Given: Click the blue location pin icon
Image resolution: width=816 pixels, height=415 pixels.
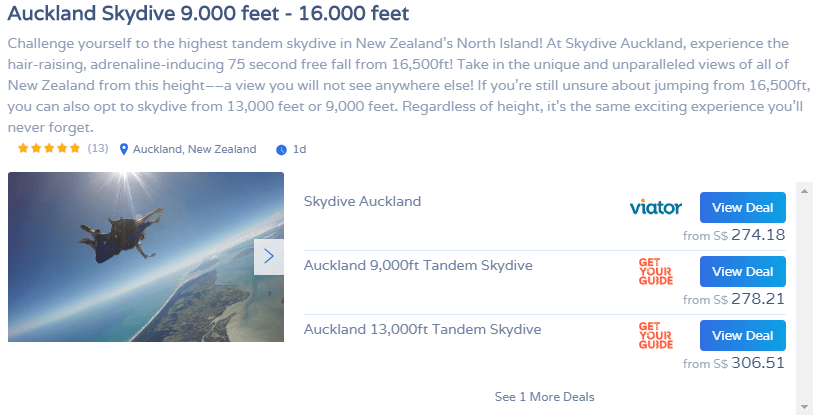Looking at the screenshot, I should click(124, 149).
